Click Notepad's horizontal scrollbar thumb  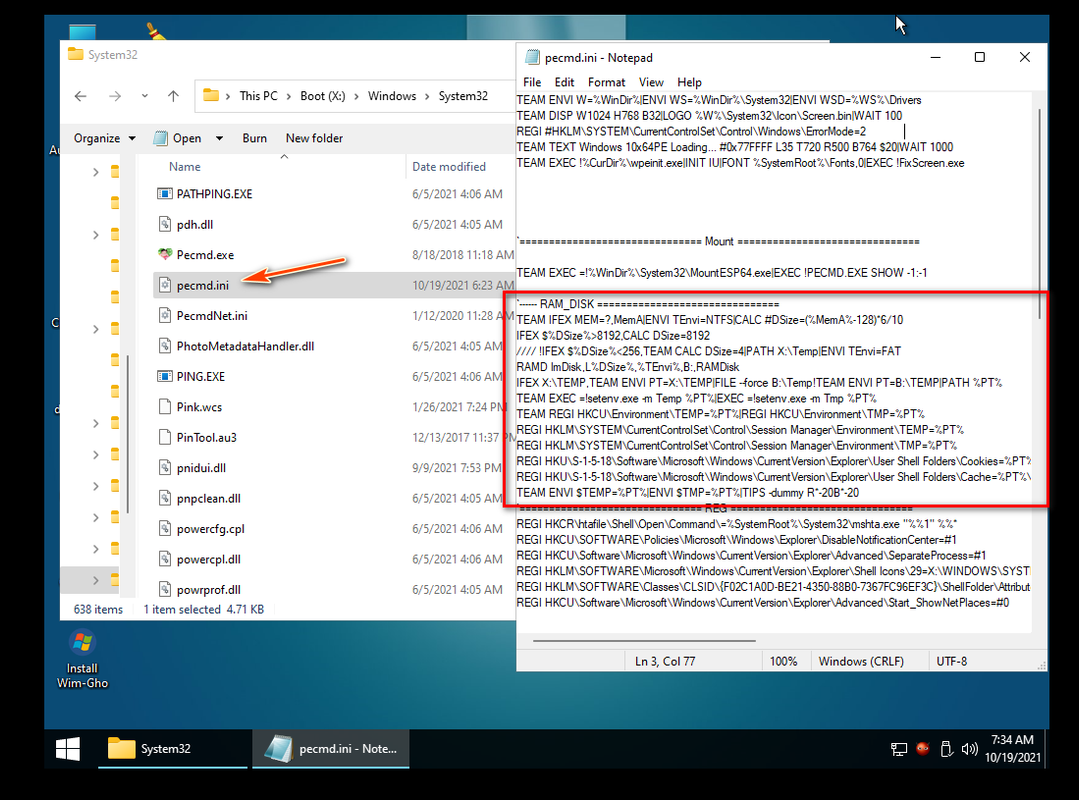(x=644, y=640)
